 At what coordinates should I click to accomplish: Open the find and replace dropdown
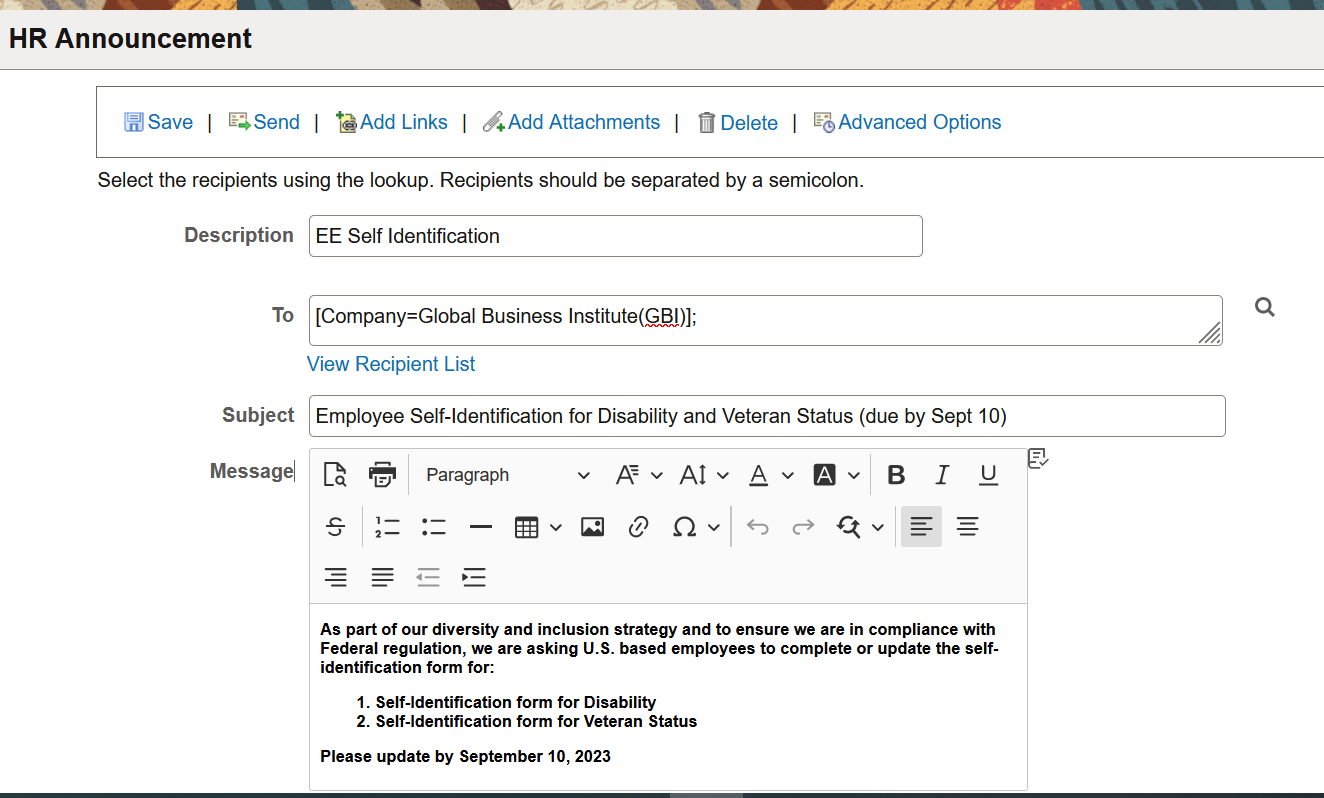(x=860, y=527)
